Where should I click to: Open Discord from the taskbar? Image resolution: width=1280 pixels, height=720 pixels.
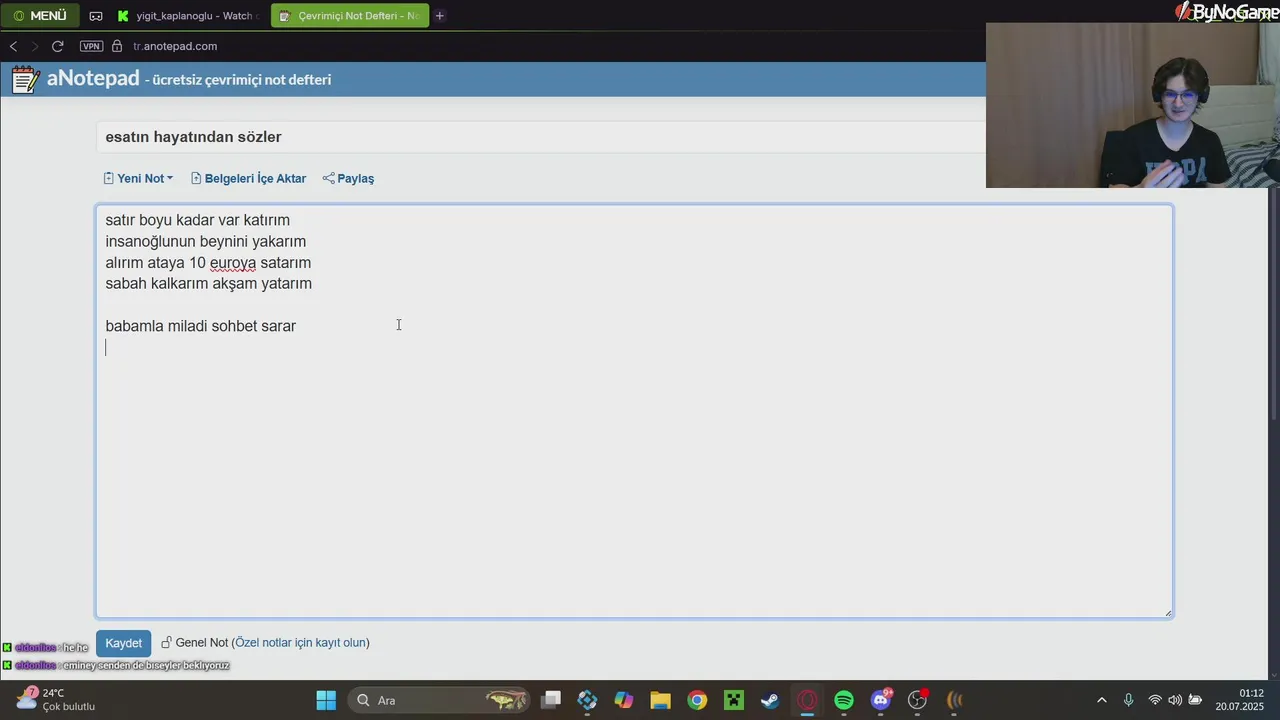(x=881, y=700)
